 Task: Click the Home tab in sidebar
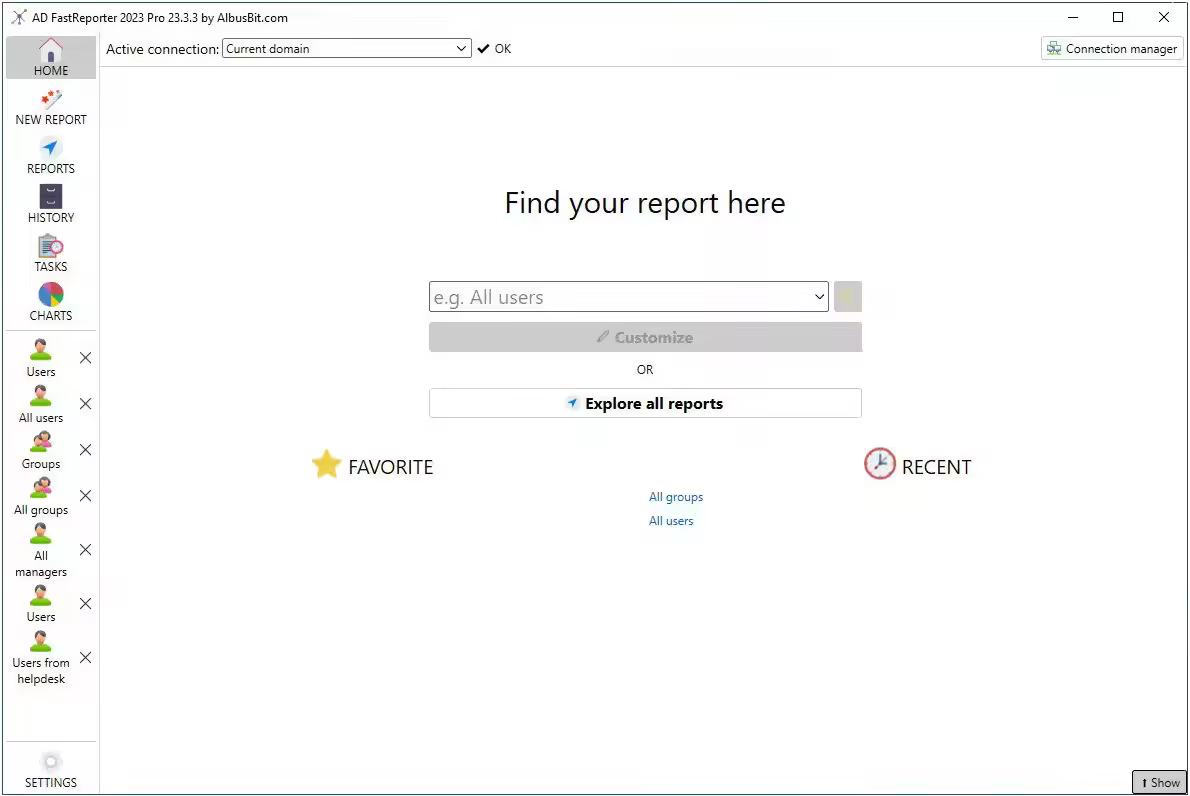click(51, 58)
